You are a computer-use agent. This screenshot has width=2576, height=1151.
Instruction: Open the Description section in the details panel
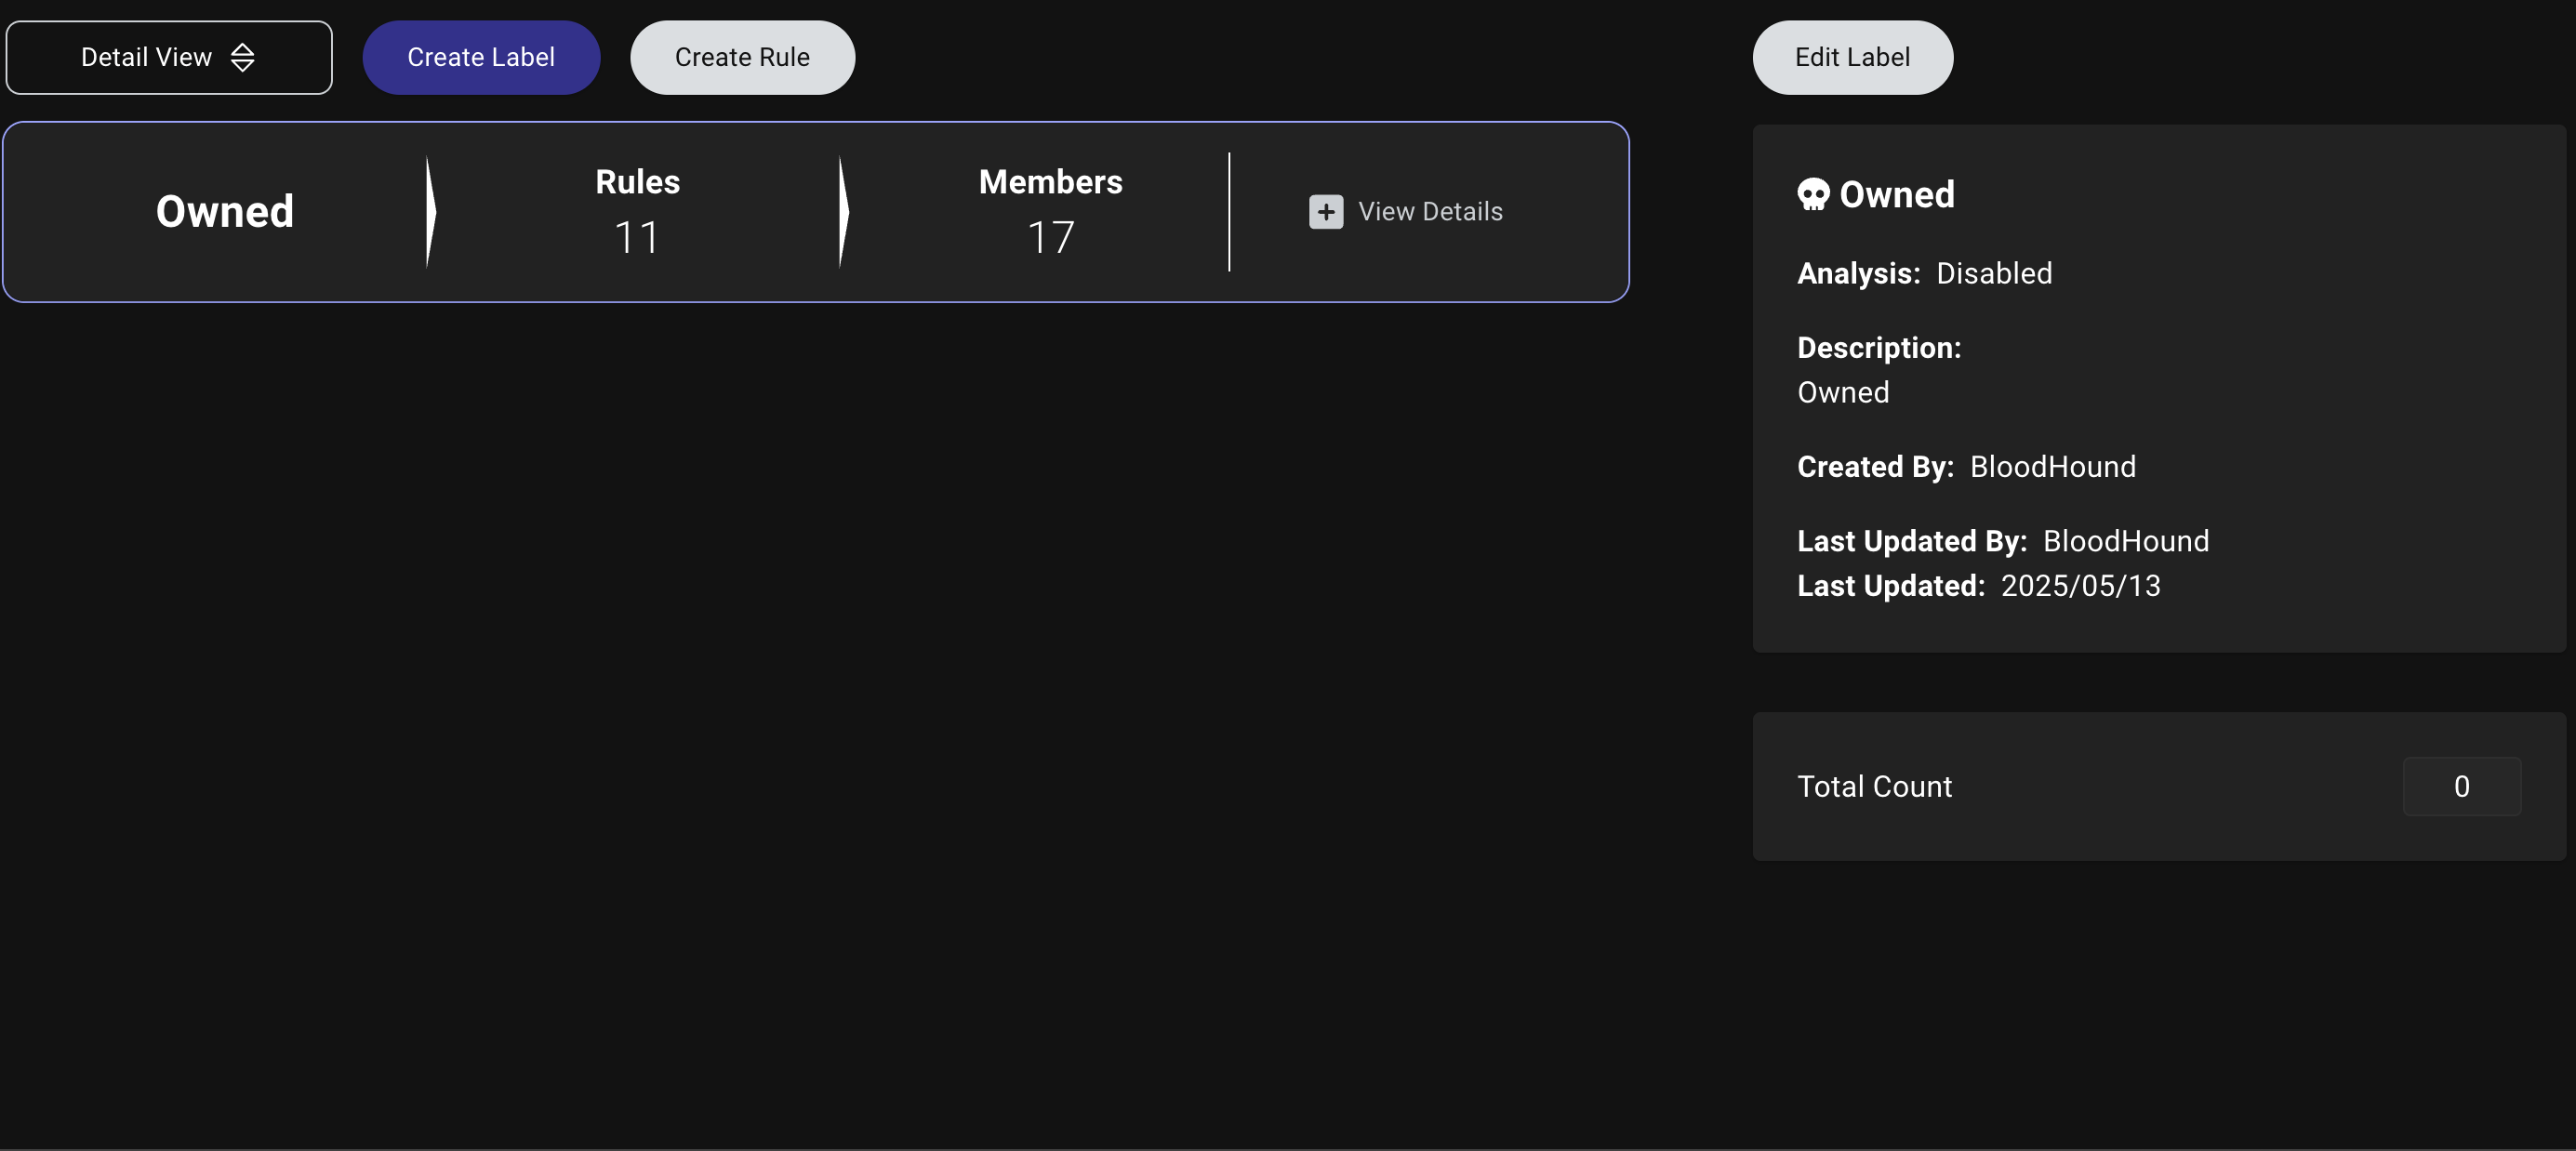click(x=1879, y=347)
